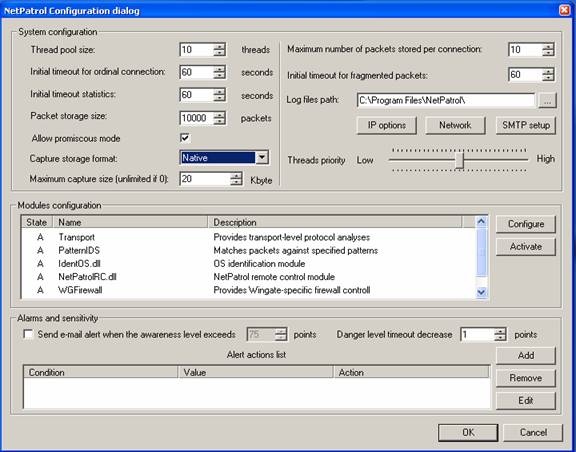Click the Description column header
Image resolution: width=576 pixels, height=452 pixels.
(335, 222)
